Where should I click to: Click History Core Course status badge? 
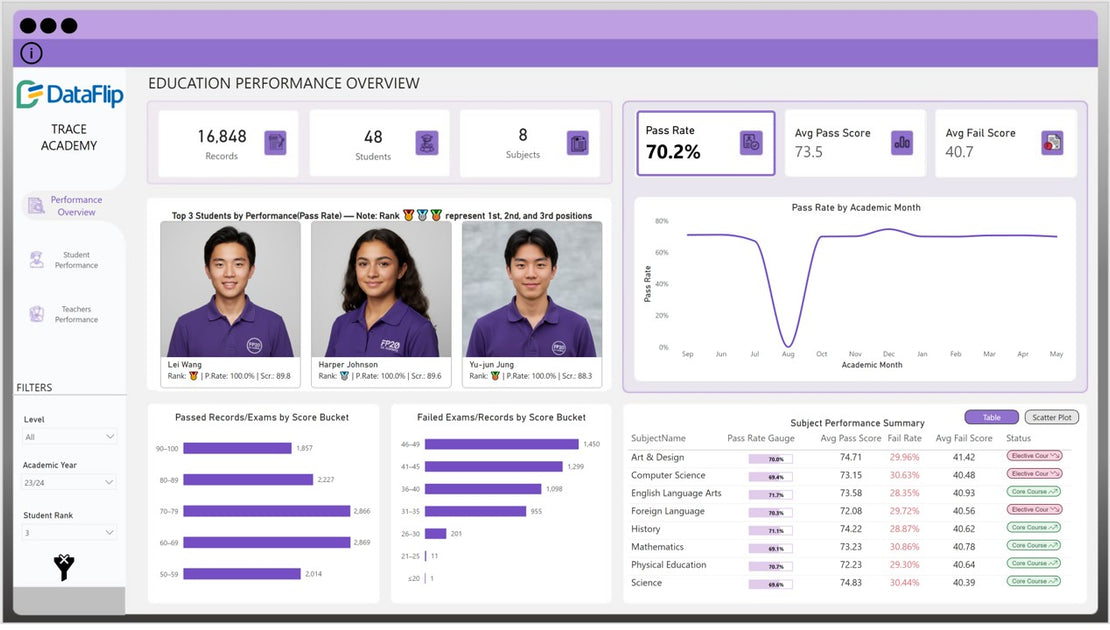(1034, 527)
